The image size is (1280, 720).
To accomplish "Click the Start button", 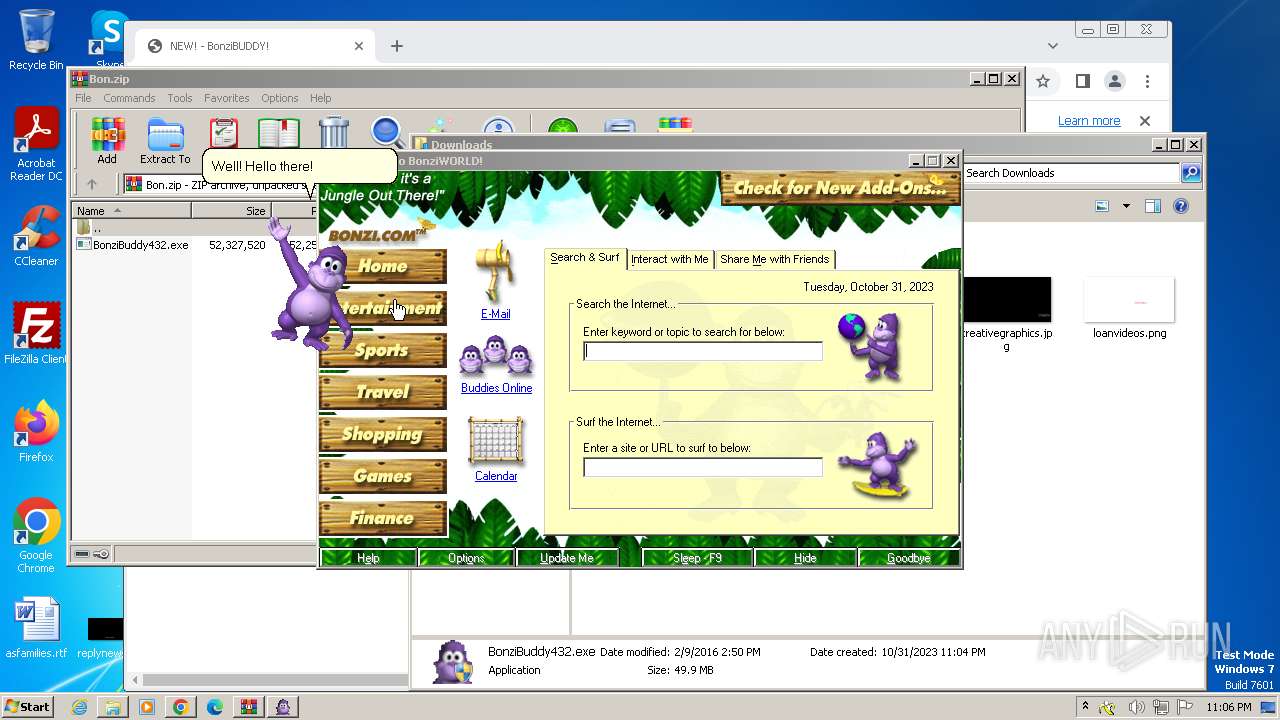I will (x=28, y=707).
